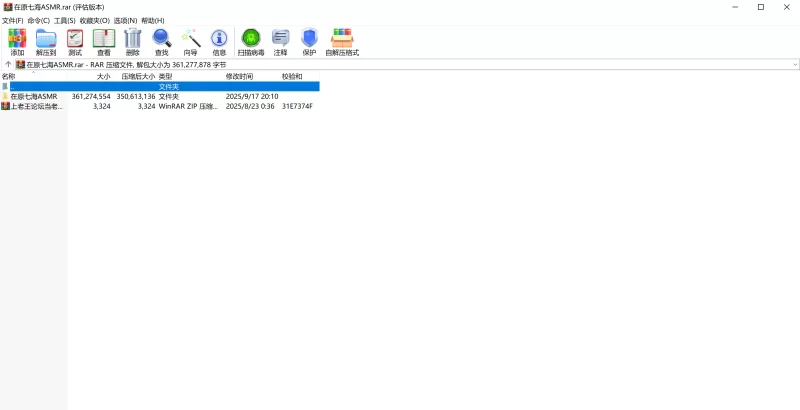Click modified date 2025/8/23 0:36
800x410 pixels.
(x=250, y=106)
